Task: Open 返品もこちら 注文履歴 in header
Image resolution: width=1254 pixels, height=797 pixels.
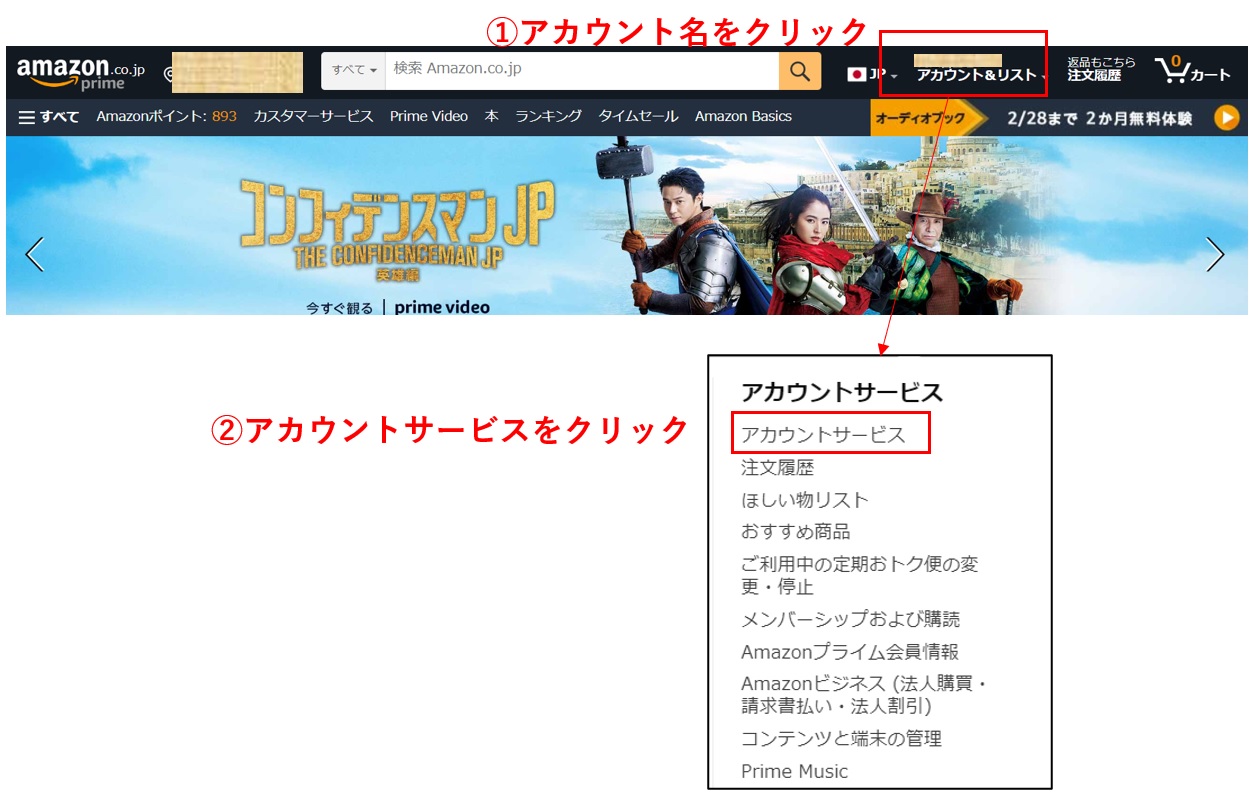Action: coord(1100,69)
